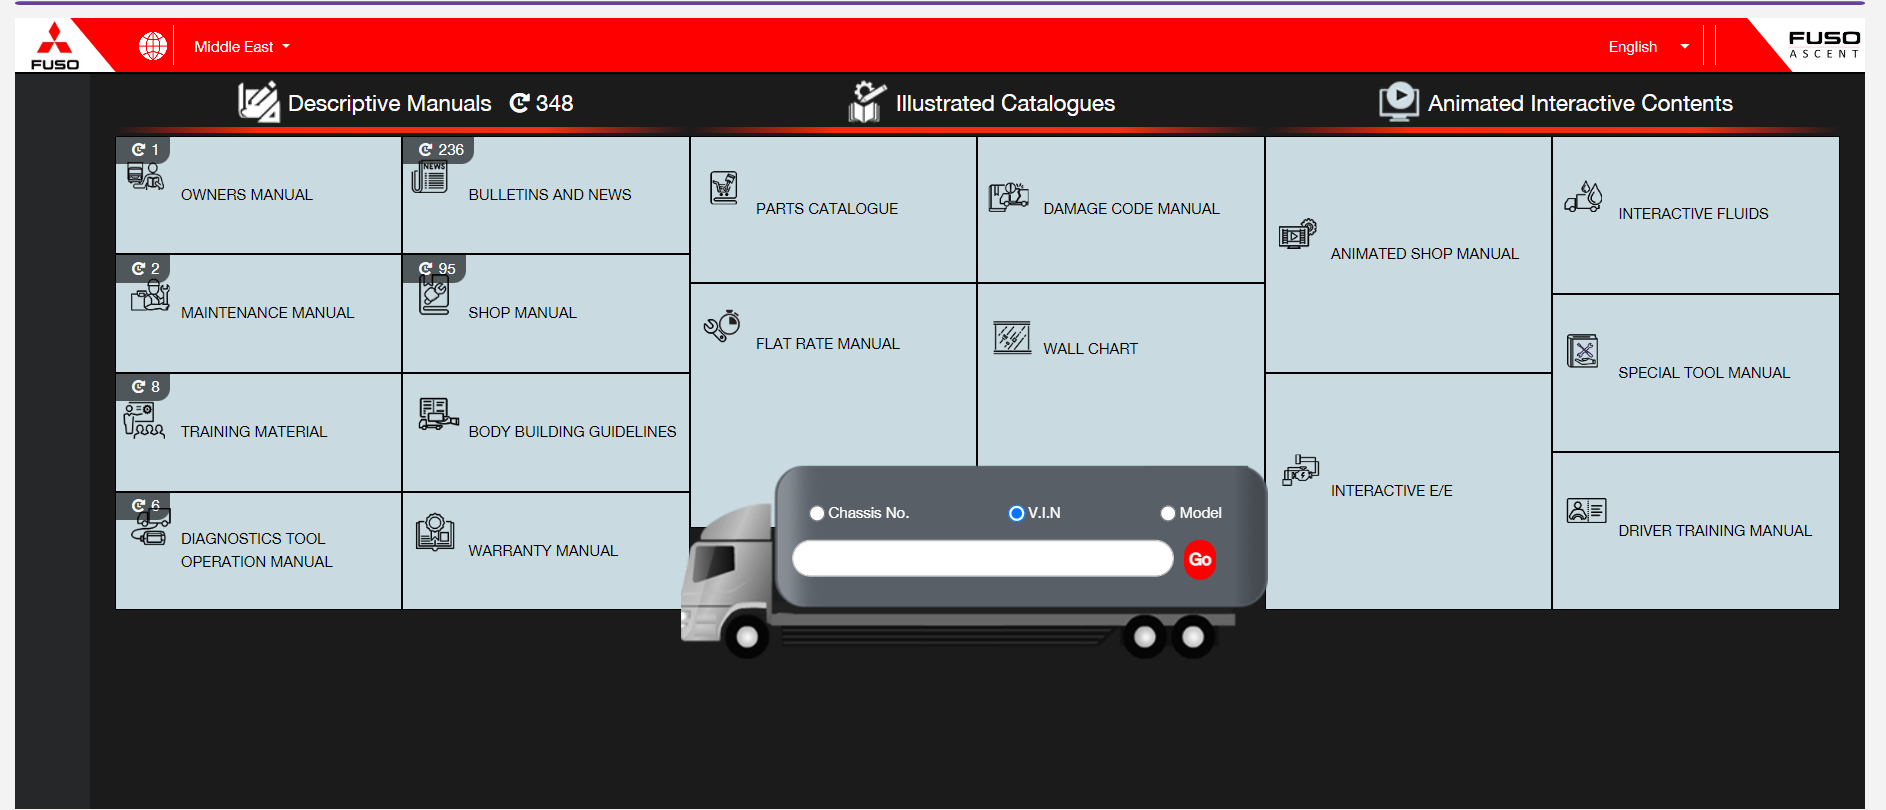Open the Middle East region dropdown
Viewport: 1886px width, 810px height.
click(x=242, y=47)
